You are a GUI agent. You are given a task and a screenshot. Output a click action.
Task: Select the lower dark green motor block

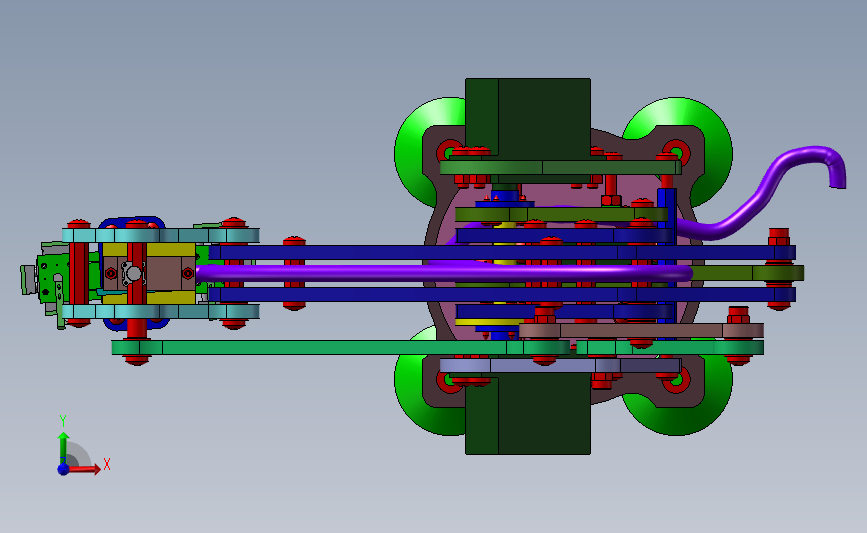(x=528, y=413)
